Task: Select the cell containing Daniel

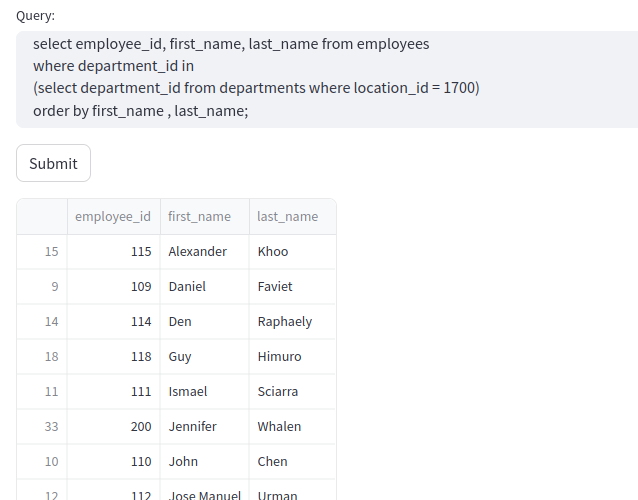Action: pos(205,286)
